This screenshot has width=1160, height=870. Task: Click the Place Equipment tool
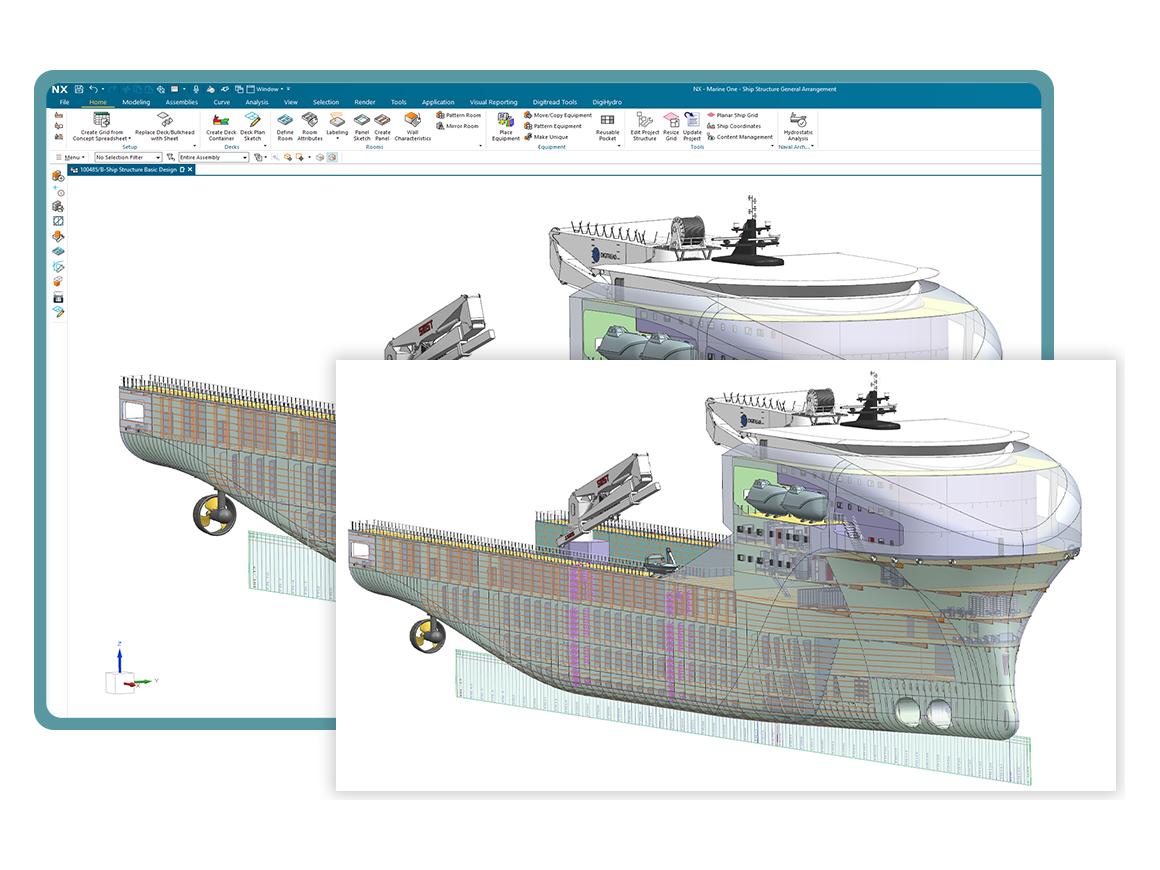point(506,127)
